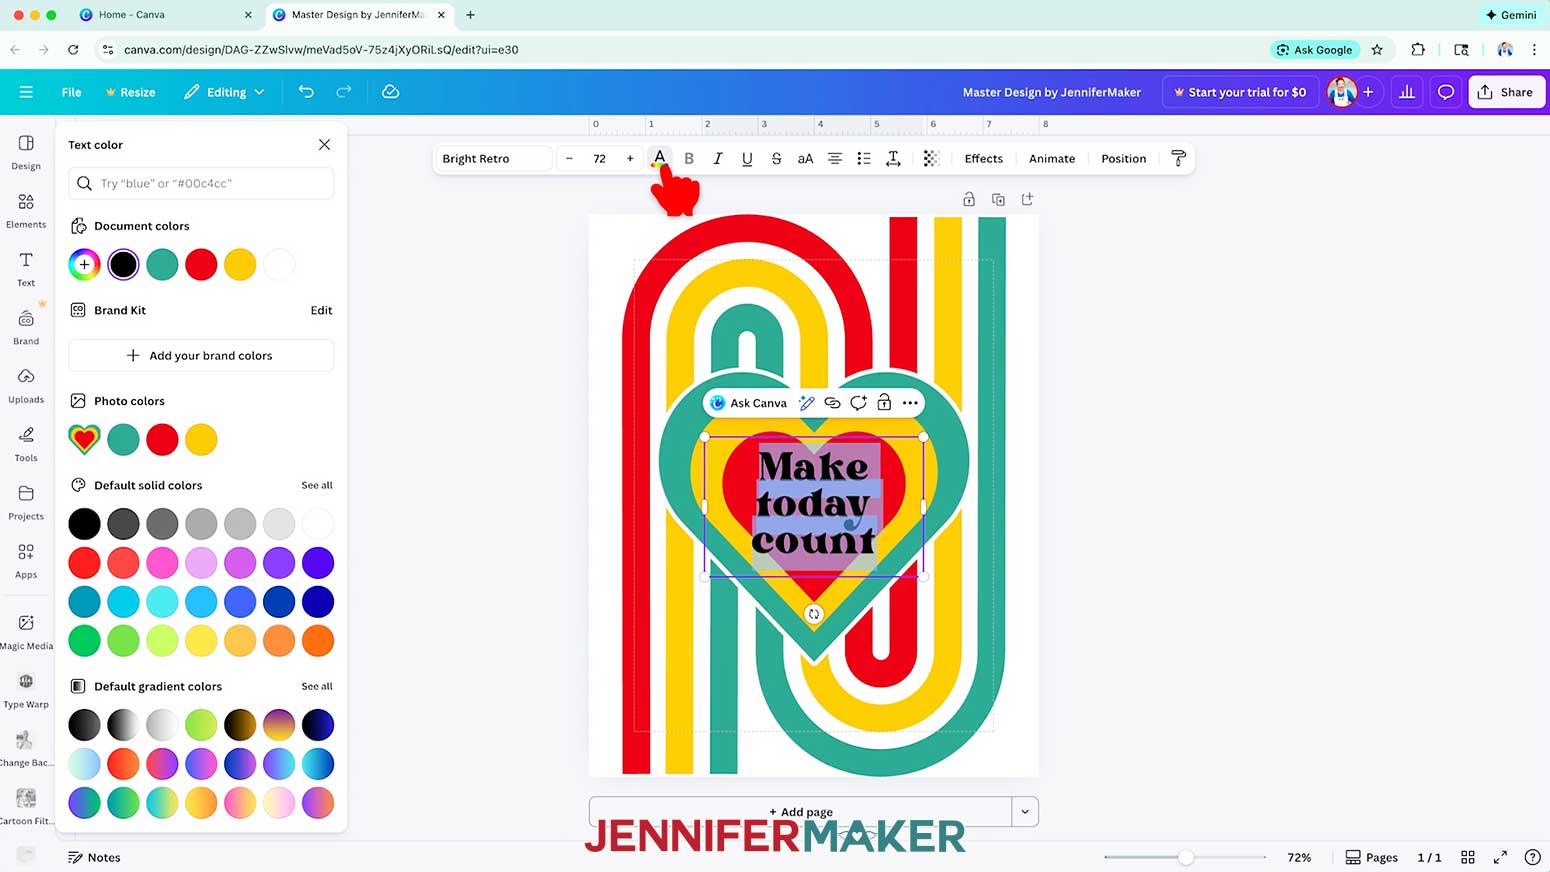The image size is (1550, 872).
Task: Open the analytics chart icon
Action: pyautogui.click(x=1407, y=92)
